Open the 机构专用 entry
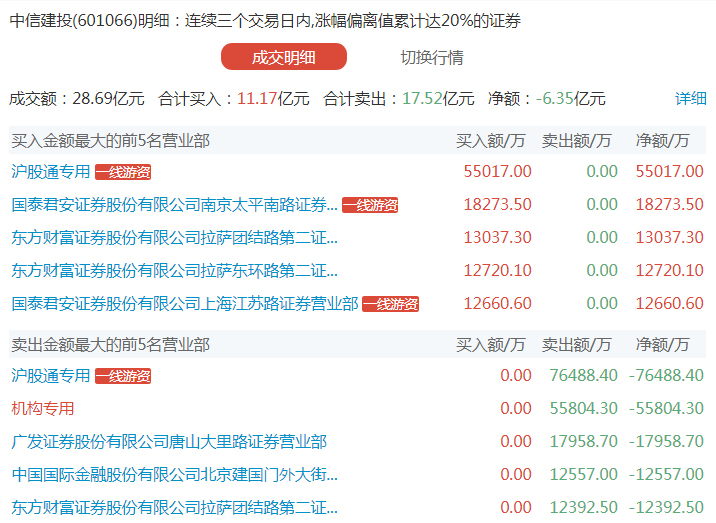Screen dimensions: 716x523 click(42, 408)
